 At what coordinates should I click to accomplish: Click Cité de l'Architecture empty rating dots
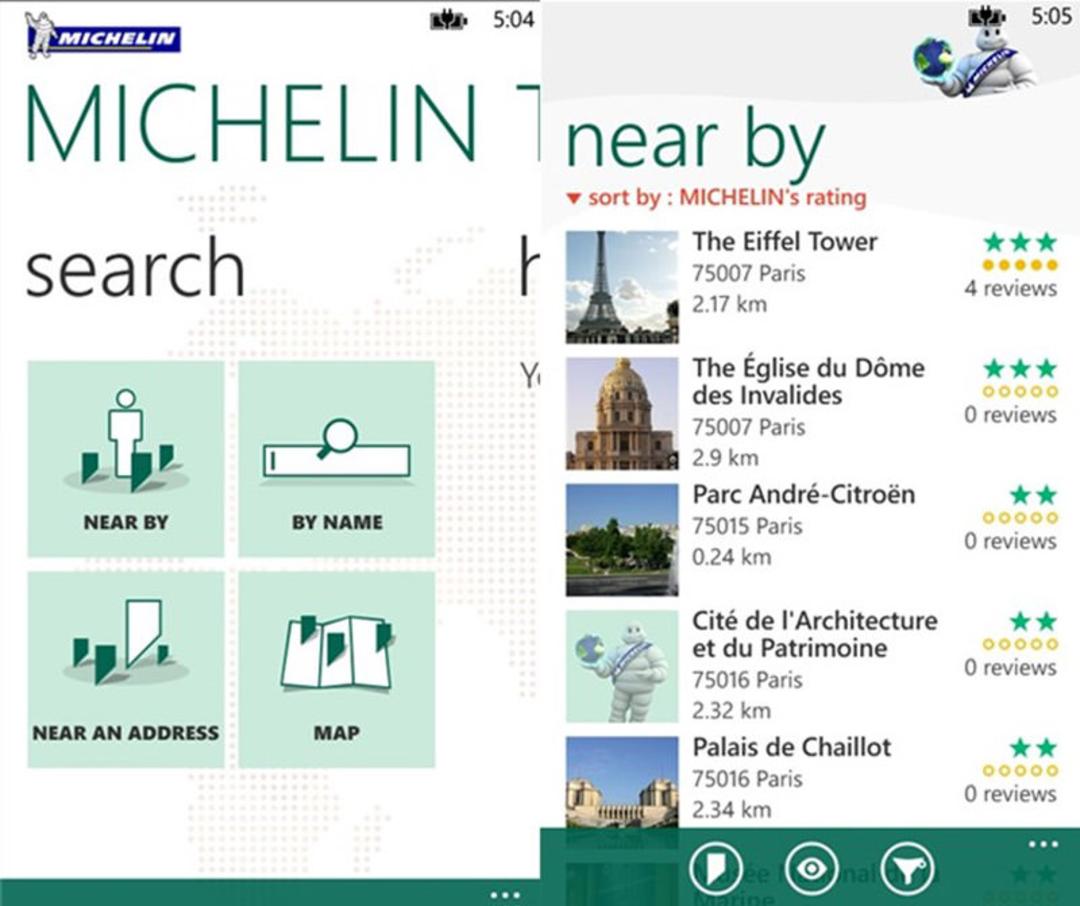1020,644
